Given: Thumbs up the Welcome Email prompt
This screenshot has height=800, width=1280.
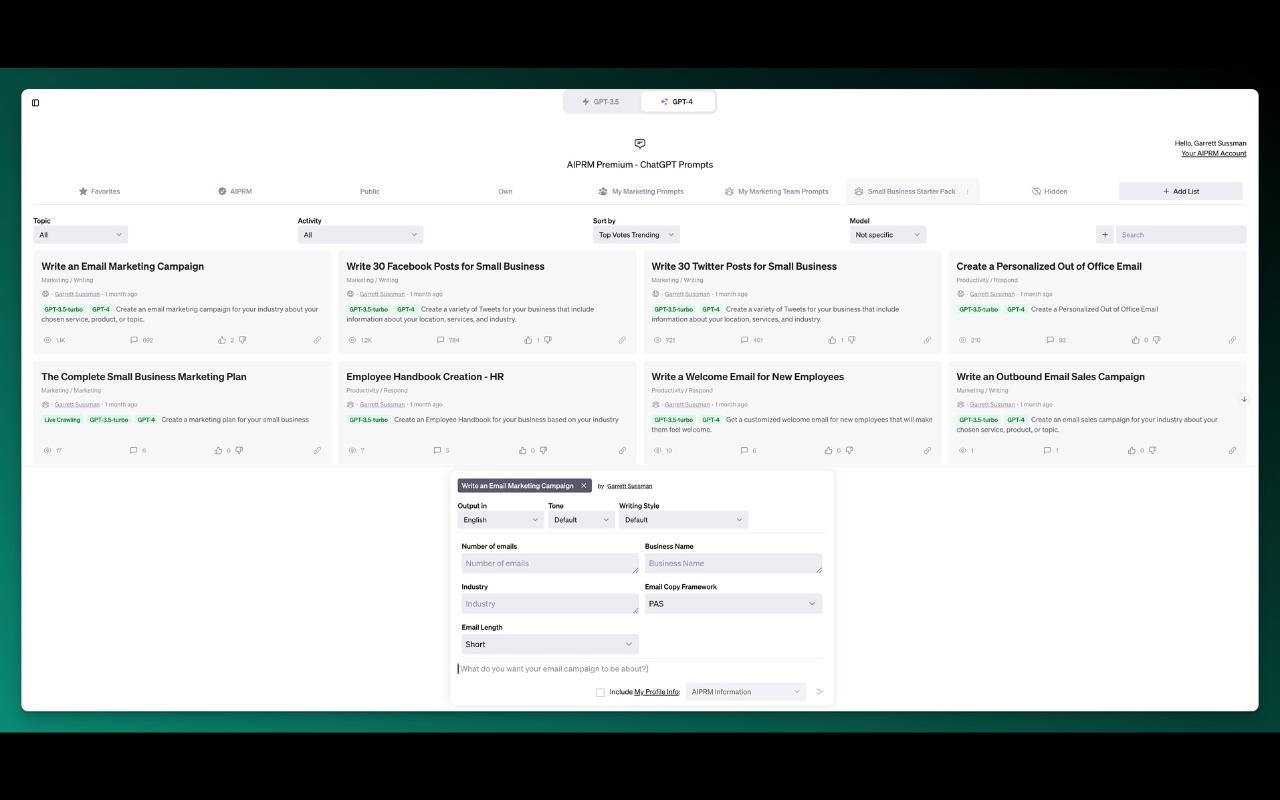Looking at the screenshot, I should pyautogui.click(x=829, y=450).
